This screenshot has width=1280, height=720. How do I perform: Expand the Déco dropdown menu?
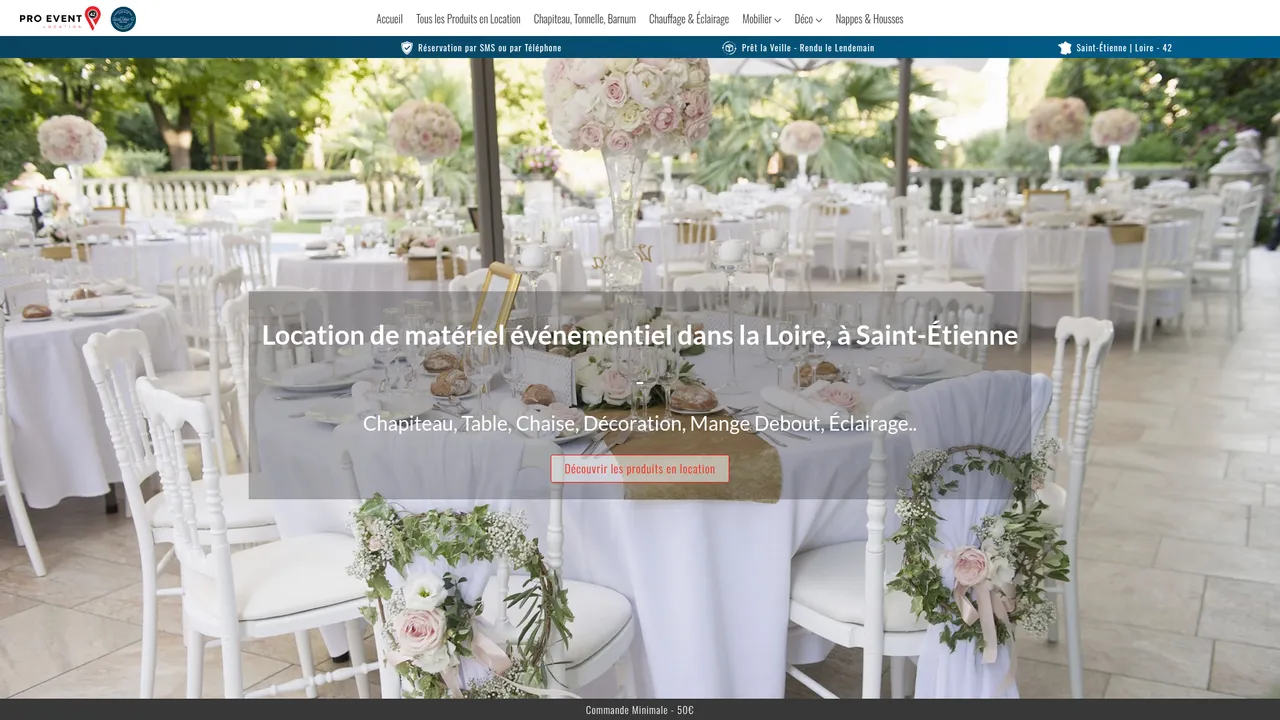tap(808, 19)
